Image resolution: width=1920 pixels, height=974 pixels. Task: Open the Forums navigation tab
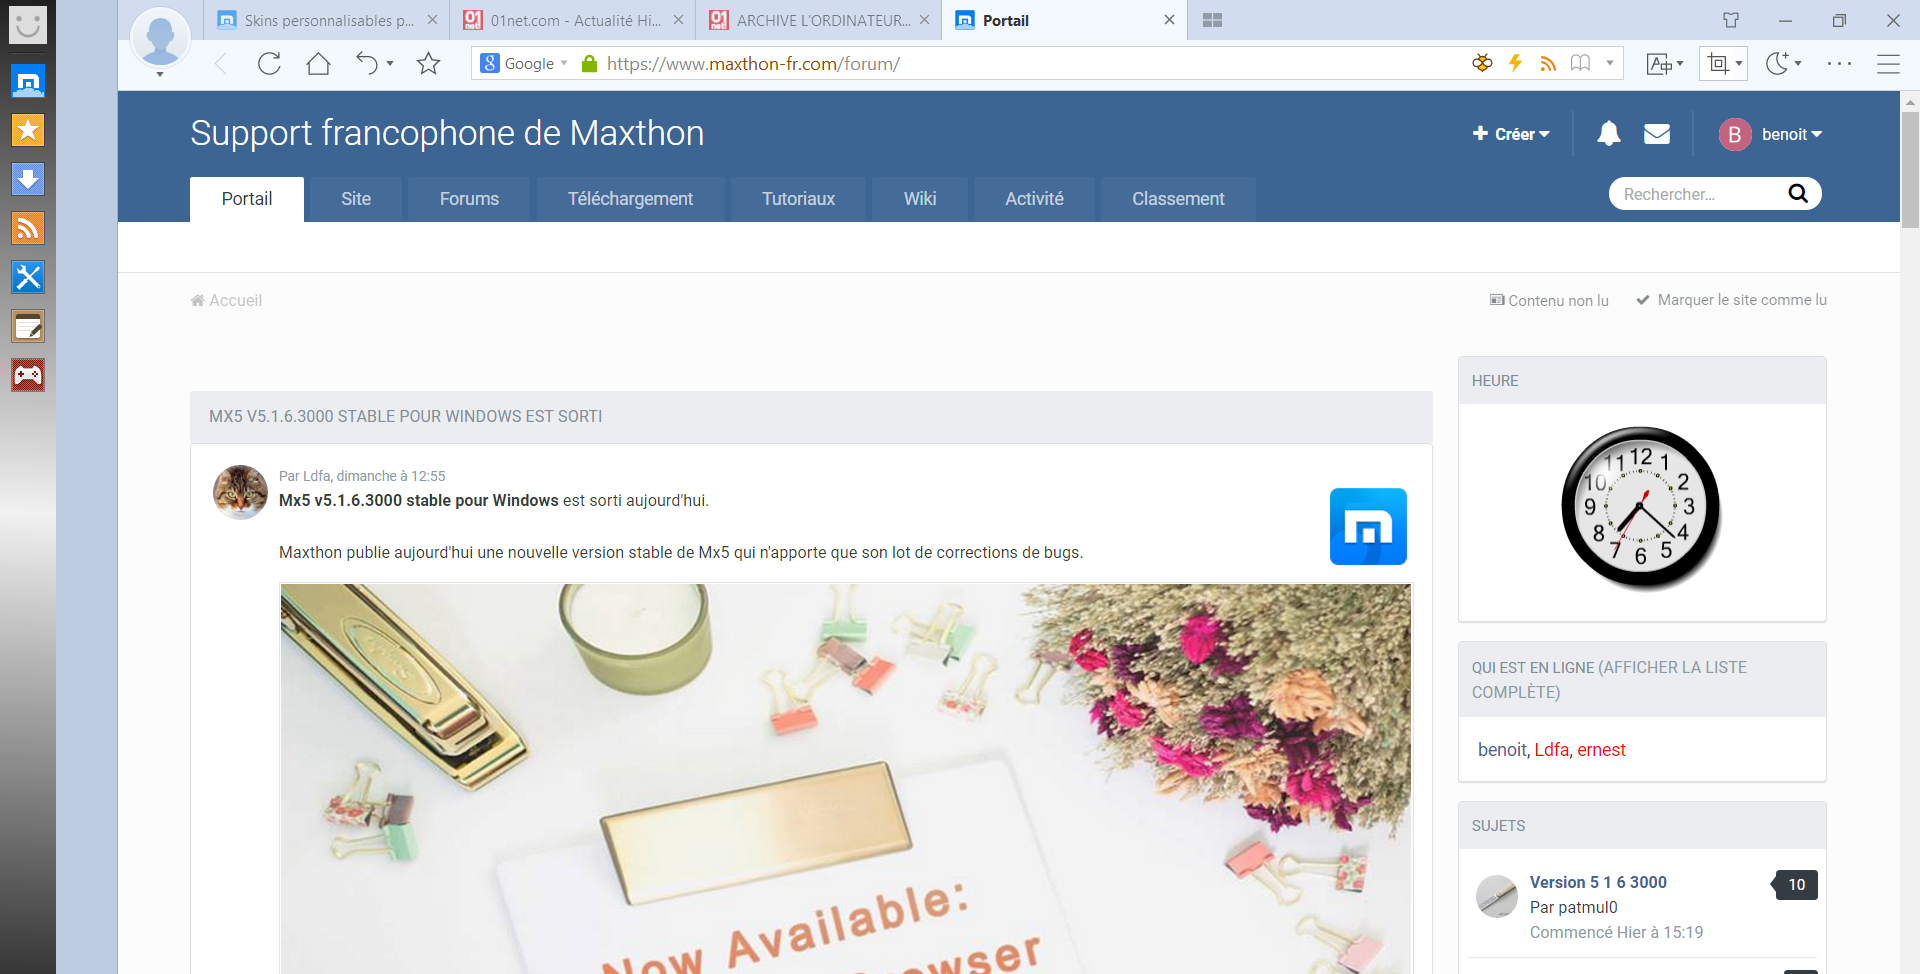point(469,199)
